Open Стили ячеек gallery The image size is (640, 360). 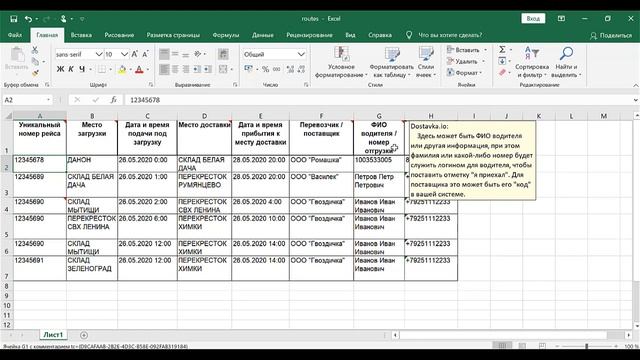[426, 61]
